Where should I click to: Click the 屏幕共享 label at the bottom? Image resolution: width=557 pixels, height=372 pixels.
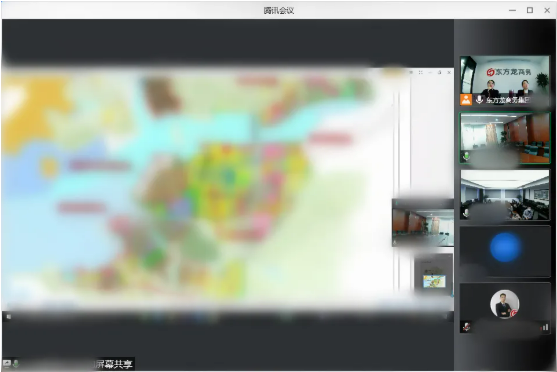114,364
